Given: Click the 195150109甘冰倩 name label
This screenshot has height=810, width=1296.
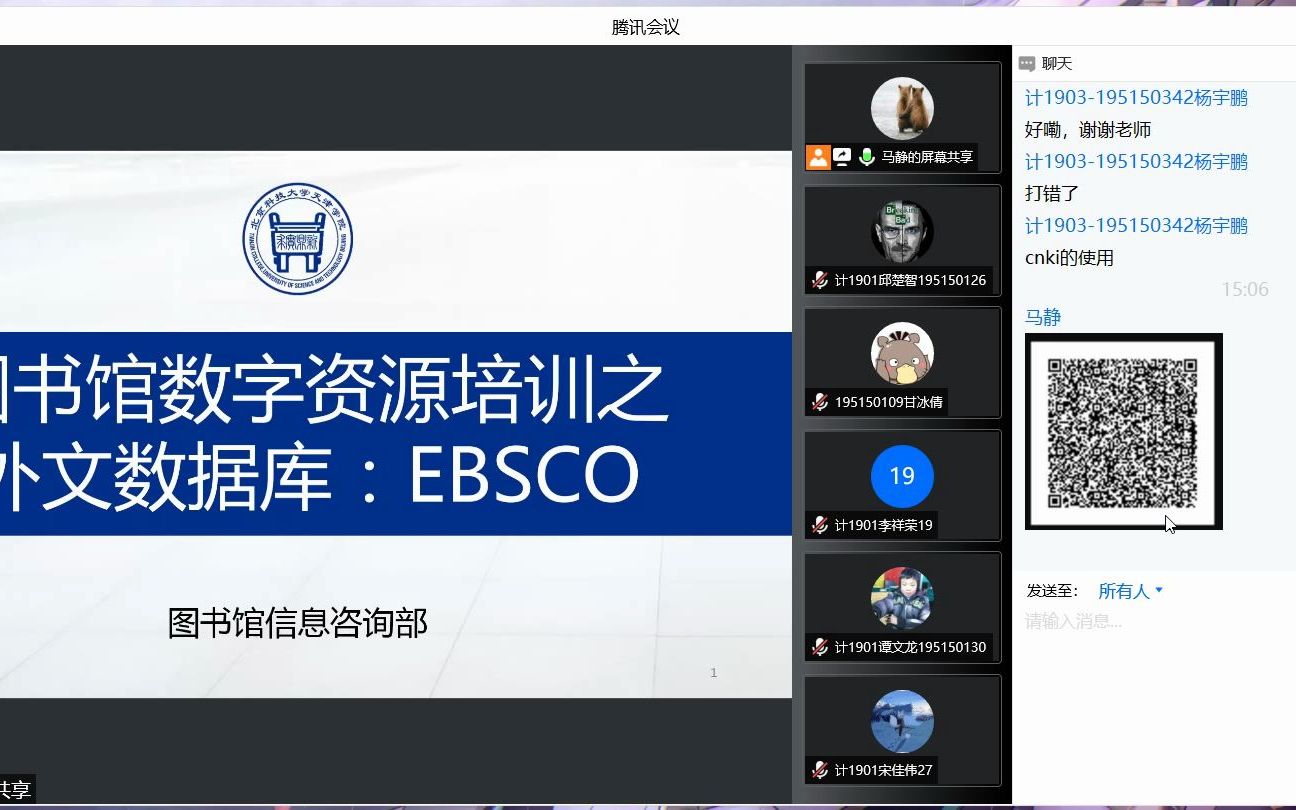Looking at the screenshot, I should [x=889, y=402].
